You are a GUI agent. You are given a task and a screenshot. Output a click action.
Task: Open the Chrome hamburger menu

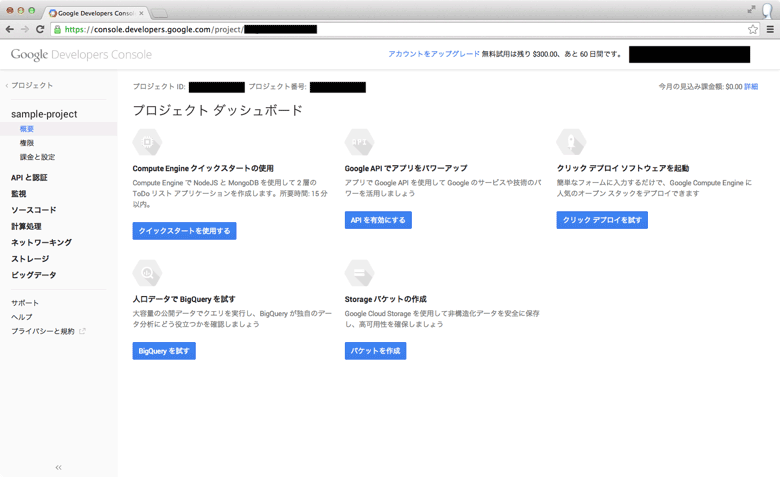click(770, 29)
